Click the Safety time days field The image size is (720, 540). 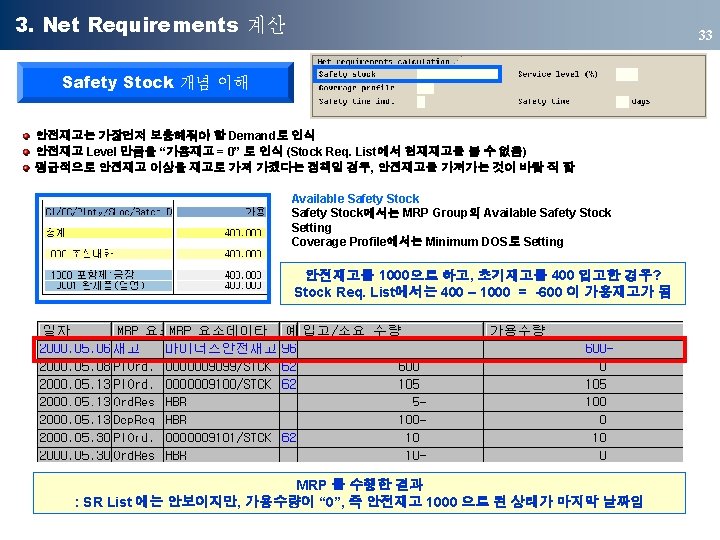[x=622, y=101]
